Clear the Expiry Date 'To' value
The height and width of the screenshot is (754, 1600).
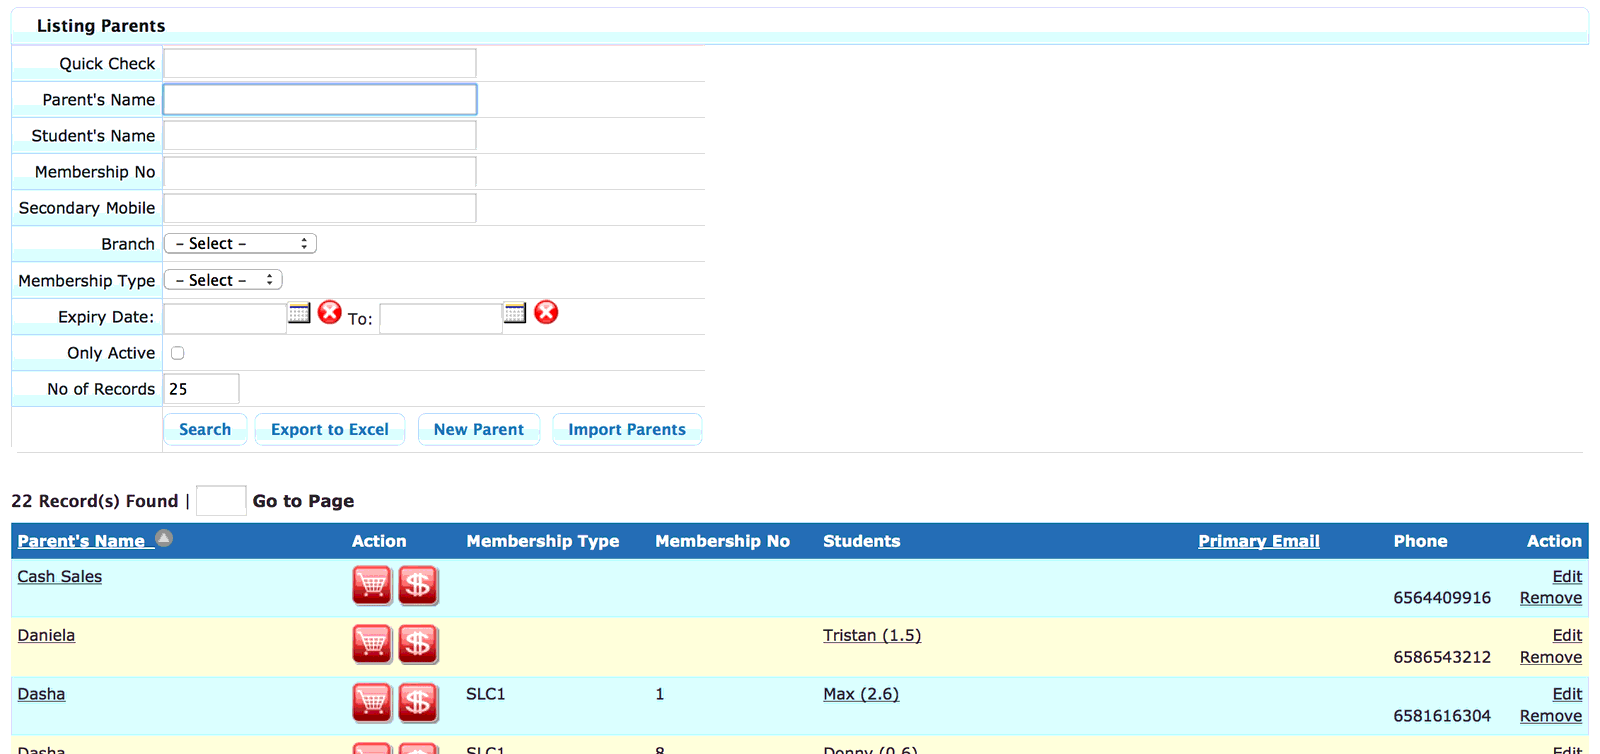(546, 313)
